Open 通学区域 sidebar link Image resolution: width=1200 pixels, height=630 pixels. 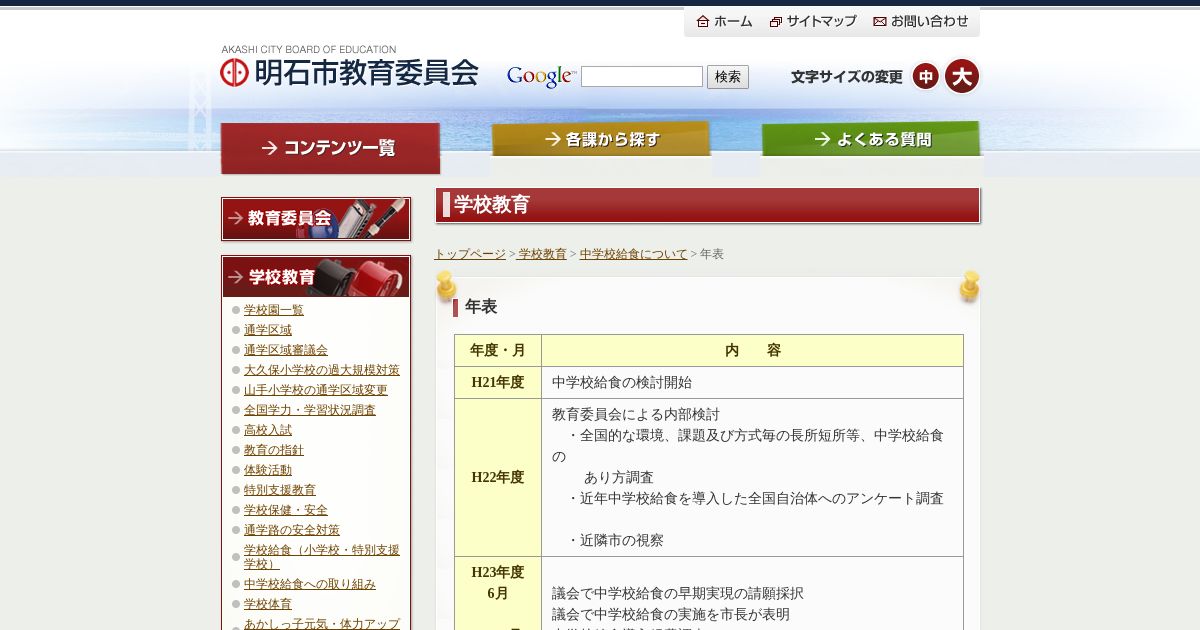coord(268,330)
